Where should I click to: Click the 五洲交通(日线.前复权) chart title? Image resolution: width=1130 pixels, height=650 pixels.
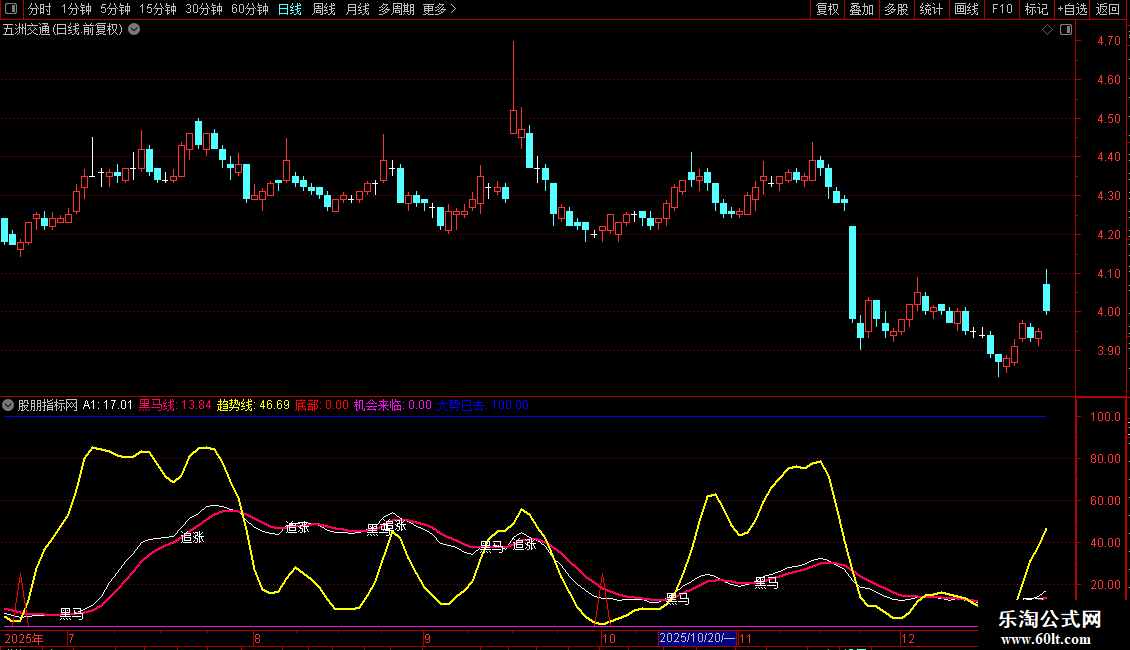(x=63, y=30)
